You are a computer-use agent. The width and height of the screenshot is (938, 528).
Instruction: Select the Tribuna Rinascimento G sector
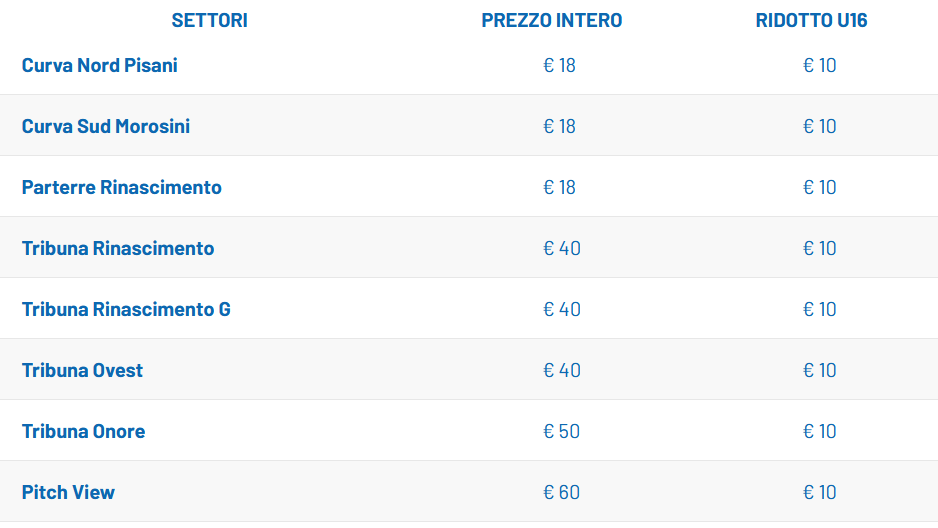[x=126, y=310]
